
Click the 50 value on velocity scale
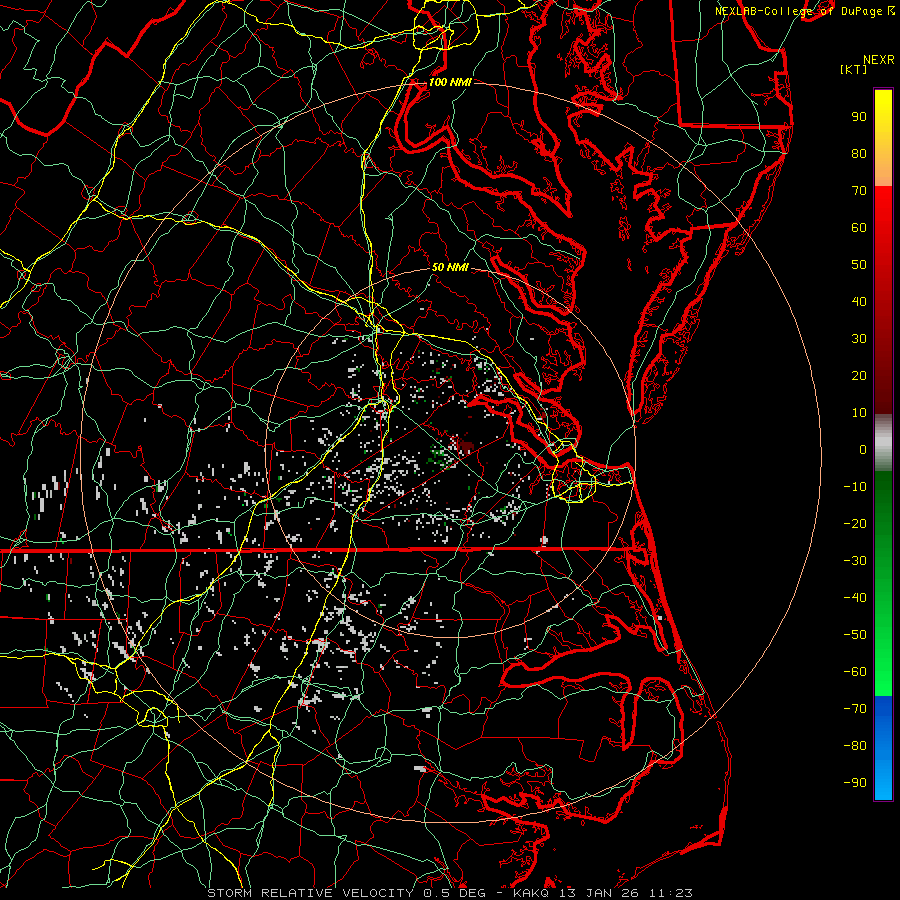859,265
